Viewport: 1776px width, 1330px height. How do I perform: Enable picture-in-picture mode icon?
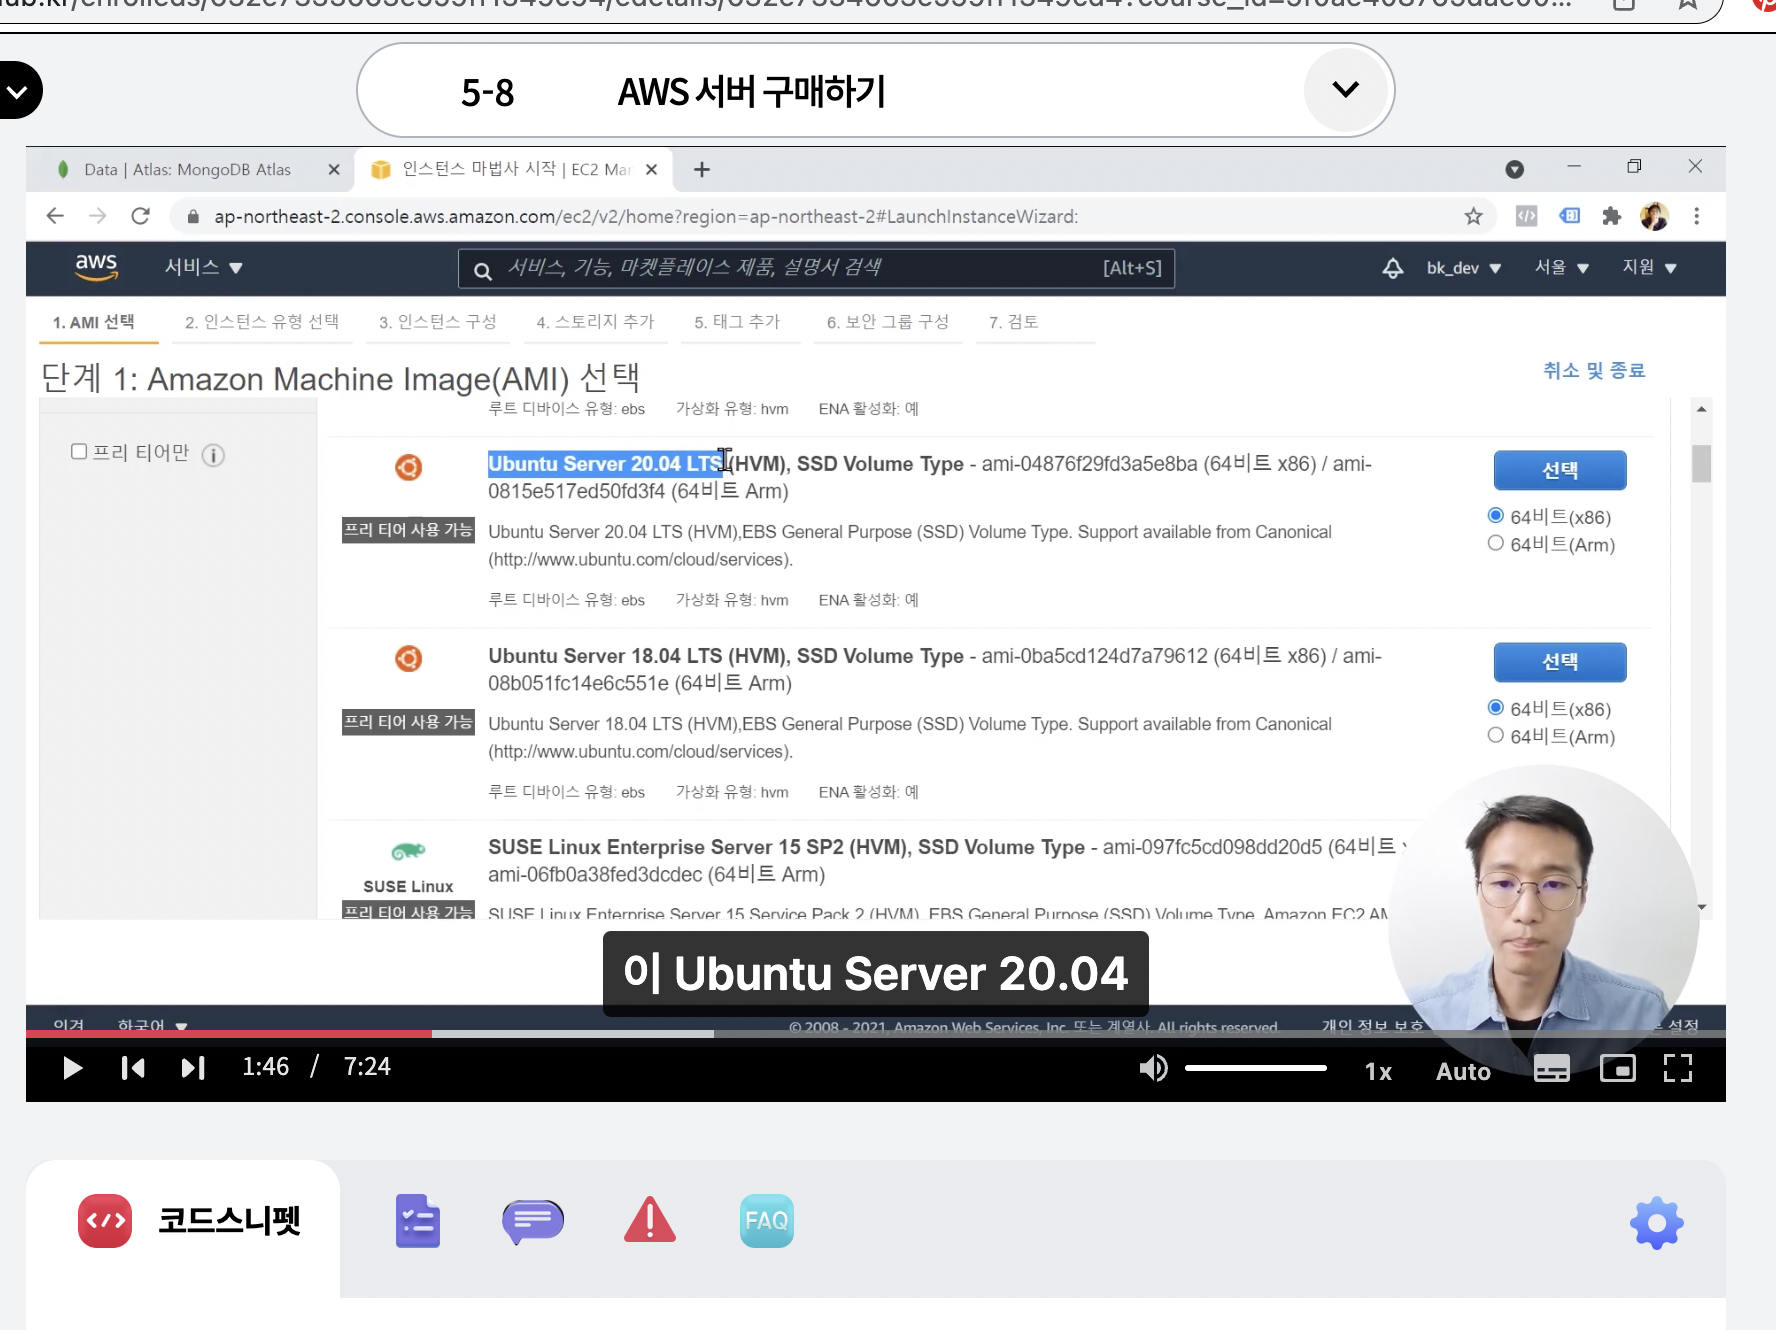pos(1617,1068)
